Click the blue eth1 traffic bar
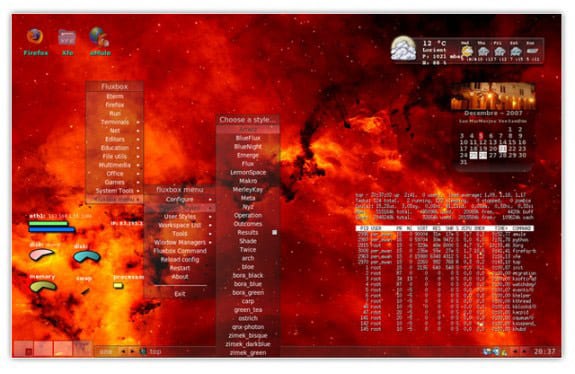 tap(52, 230)
